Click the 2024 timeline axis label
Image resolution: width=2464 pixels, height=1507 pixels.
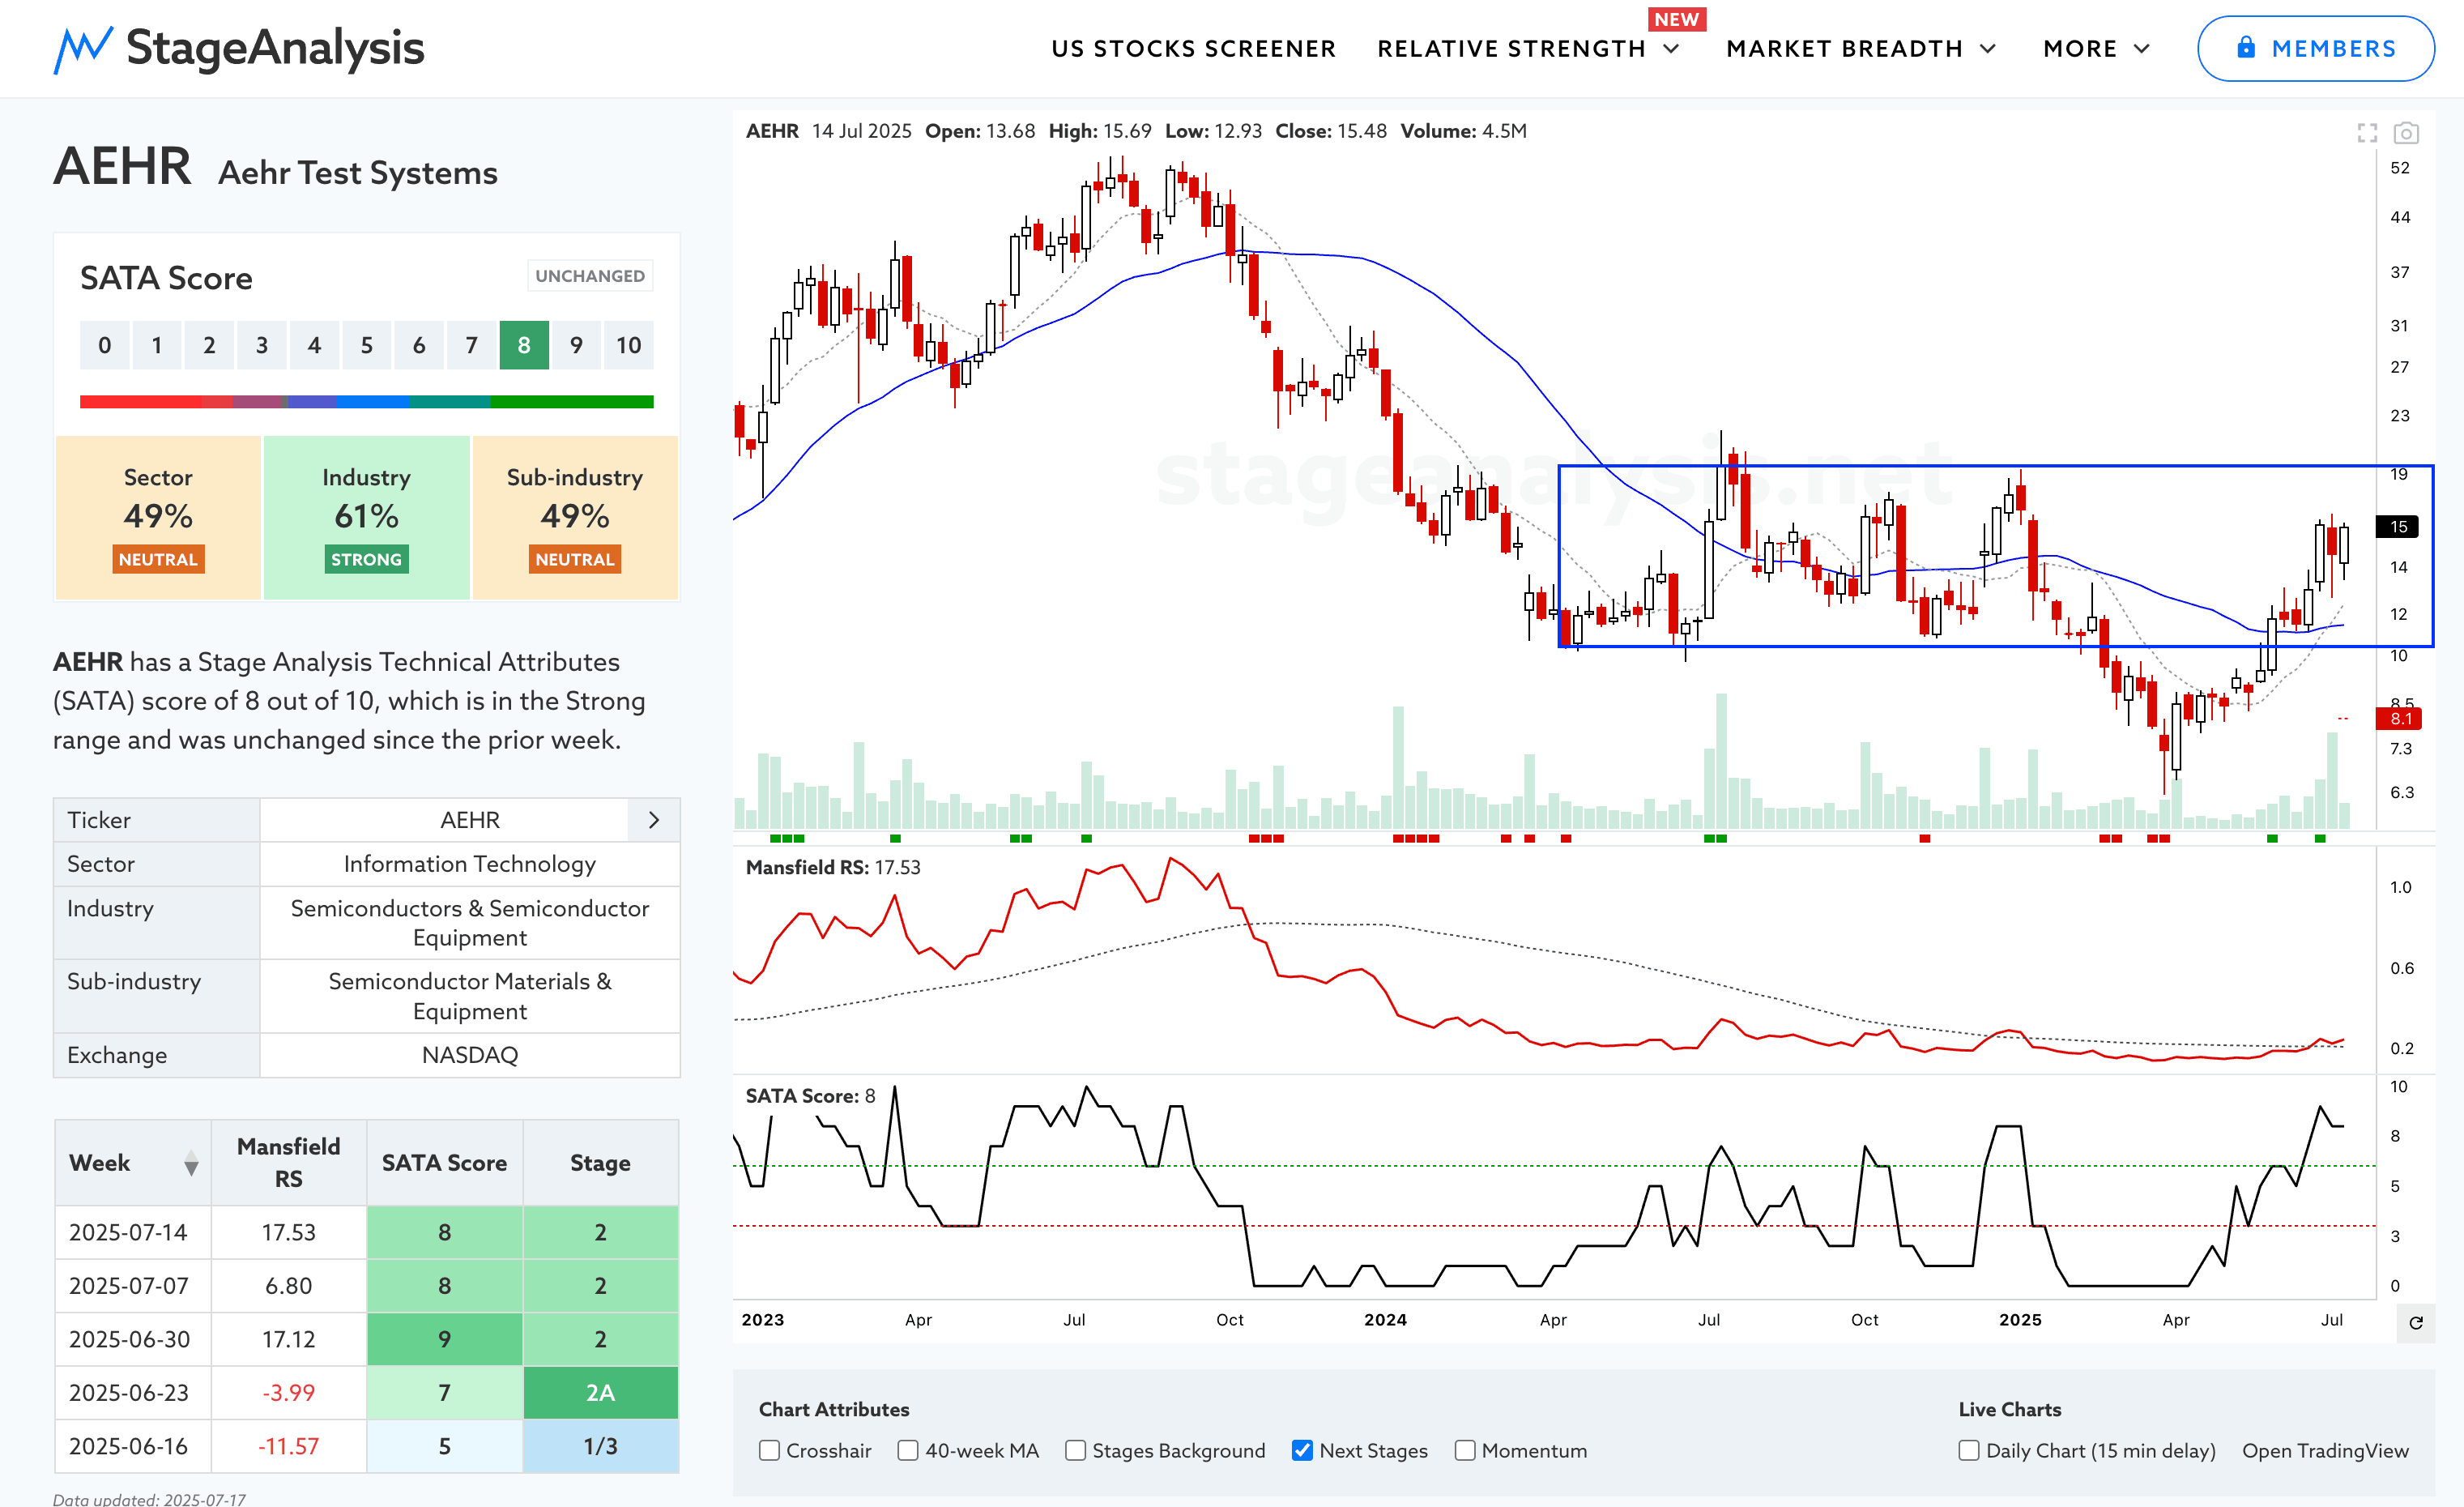[1385, 1319]
